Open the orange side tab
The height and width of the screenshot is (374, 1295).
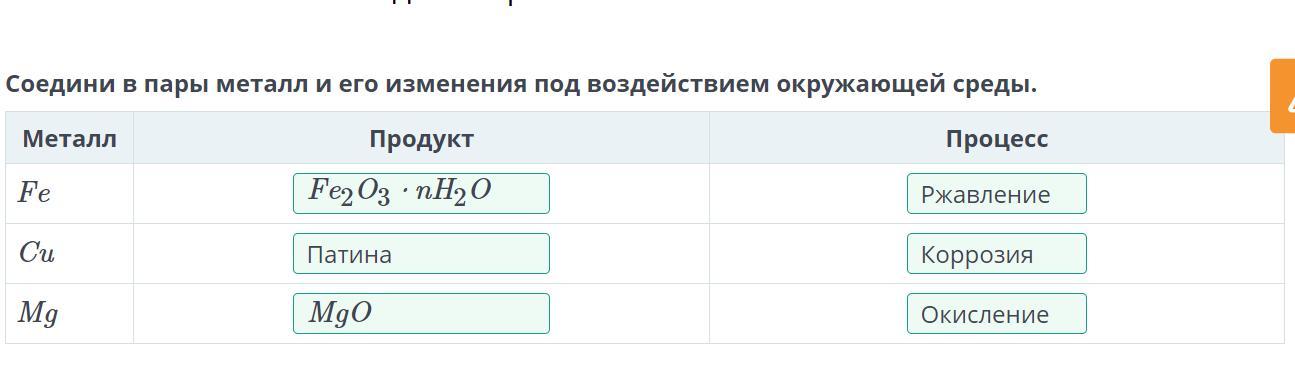pyautogui.click(x=1283, y=96)
